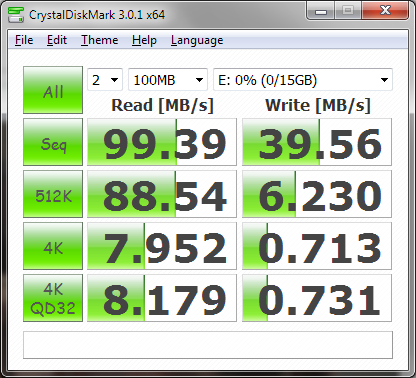Click the Seq read result 99.39

(162, 142)
